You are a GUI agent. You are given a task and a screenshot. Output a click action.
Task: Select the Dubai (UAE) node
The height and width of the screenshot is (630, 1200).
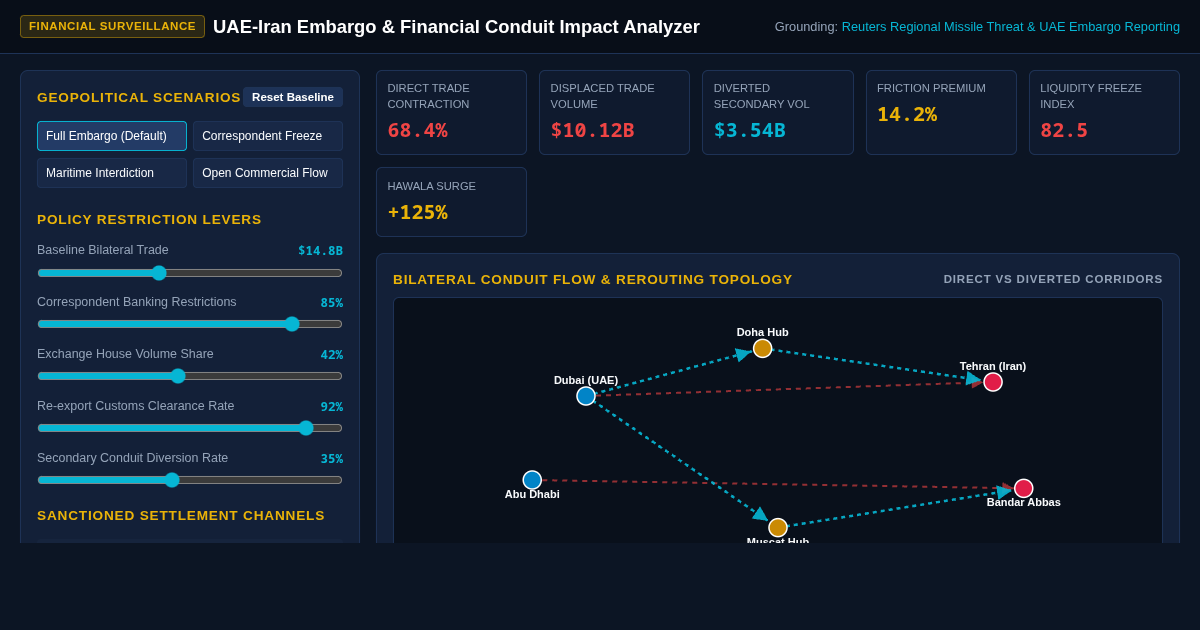(x=586, y=396)
